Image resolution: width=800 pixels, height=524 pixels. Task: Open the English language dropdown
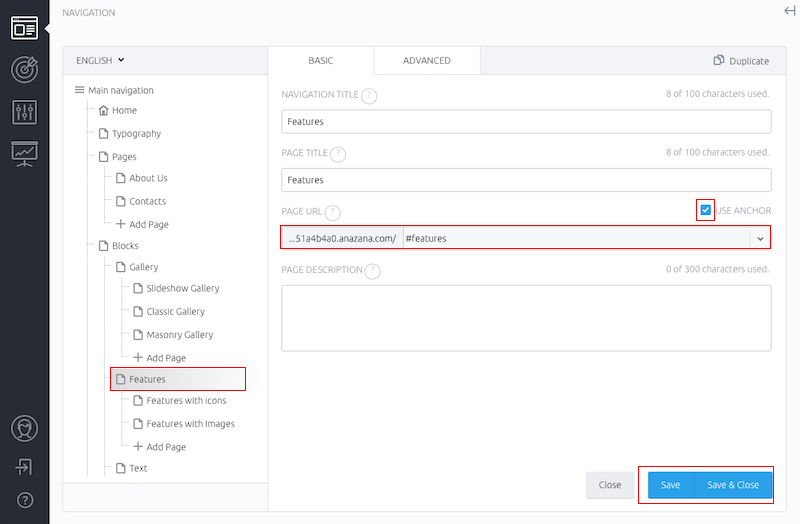pos(101,60)
